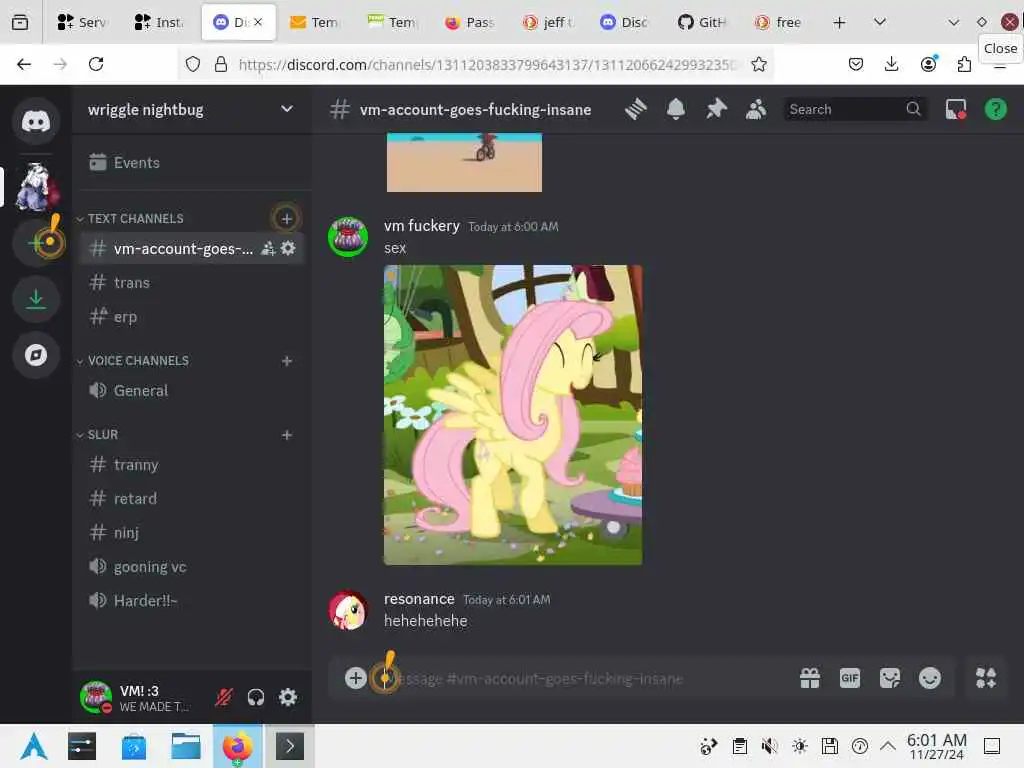Viewport: 1024px width, 768px height.
Task: Open the Inbox icon
Action: click(956, 109)
